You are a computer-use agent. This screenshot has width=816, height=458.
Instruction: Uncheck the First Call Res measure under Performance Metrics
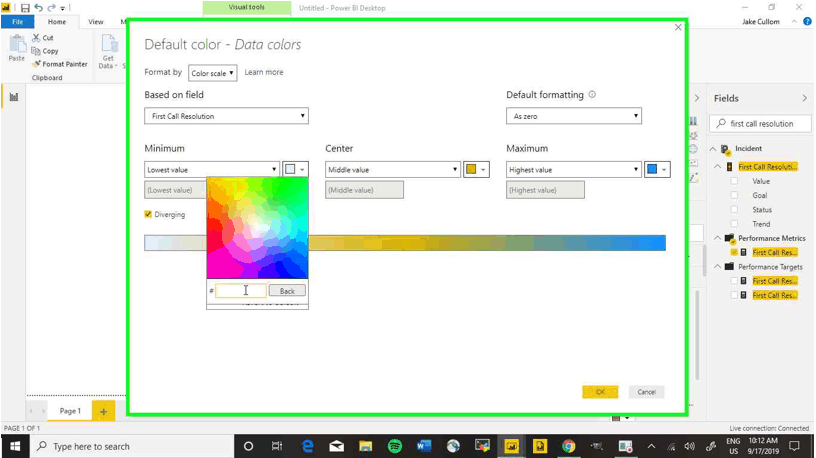coord(734,252)
